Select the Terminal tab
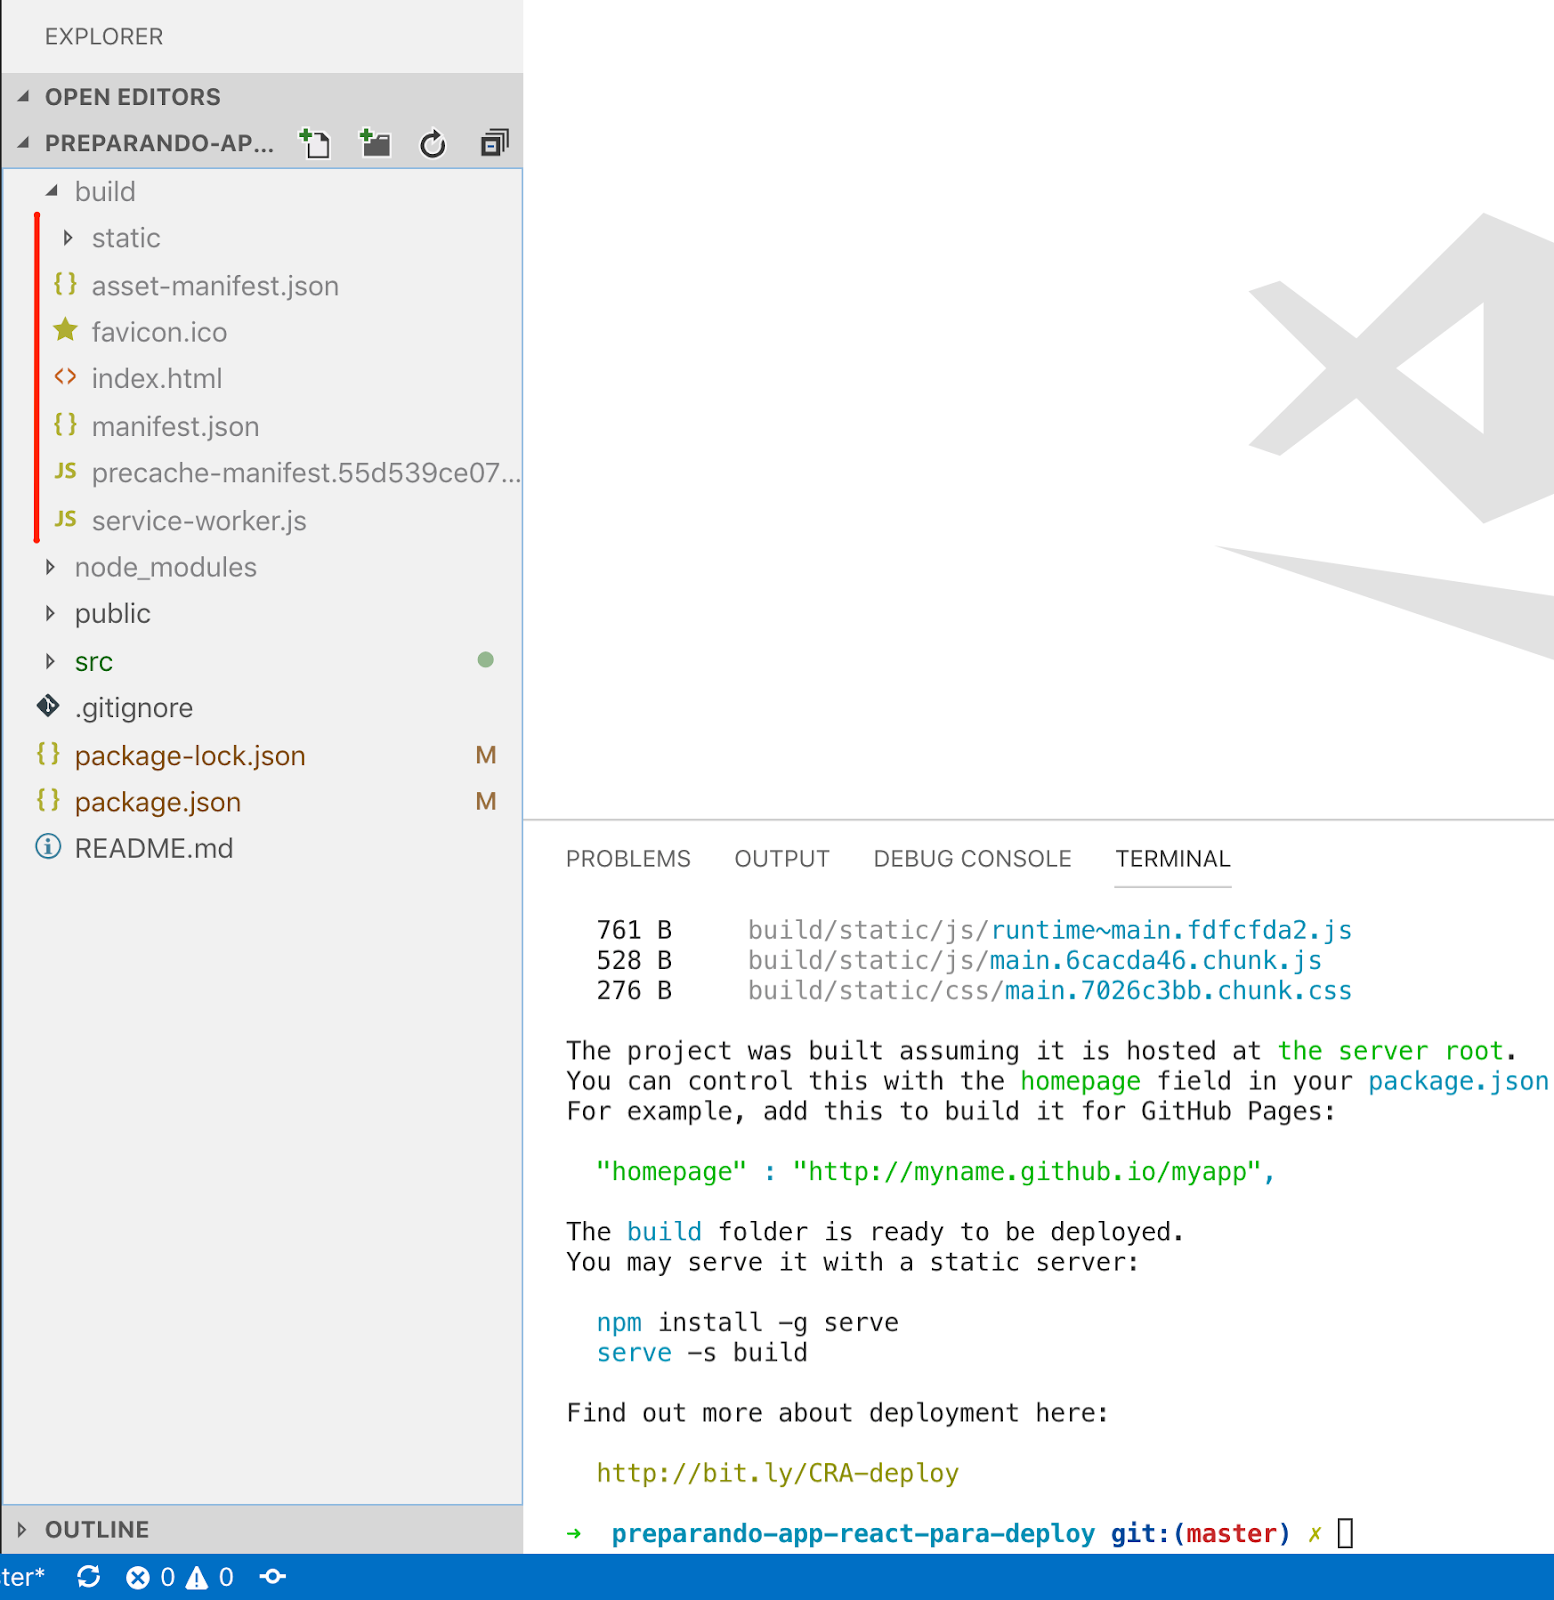Screen dimensions: 1554x1600 coord(1173,859)
